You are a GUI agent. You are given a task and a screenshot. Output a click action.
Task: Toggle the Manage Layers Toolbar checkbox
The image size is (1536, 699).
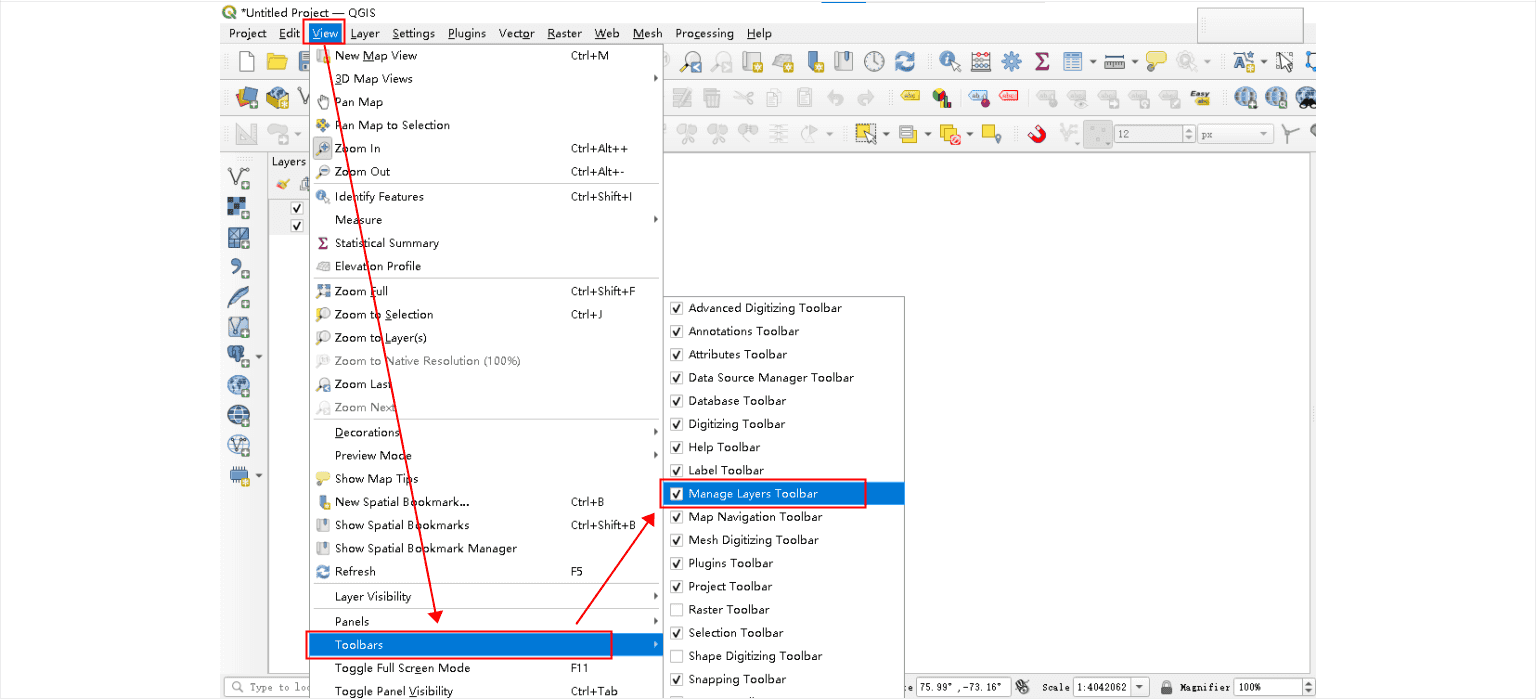(x=677, y=494)
